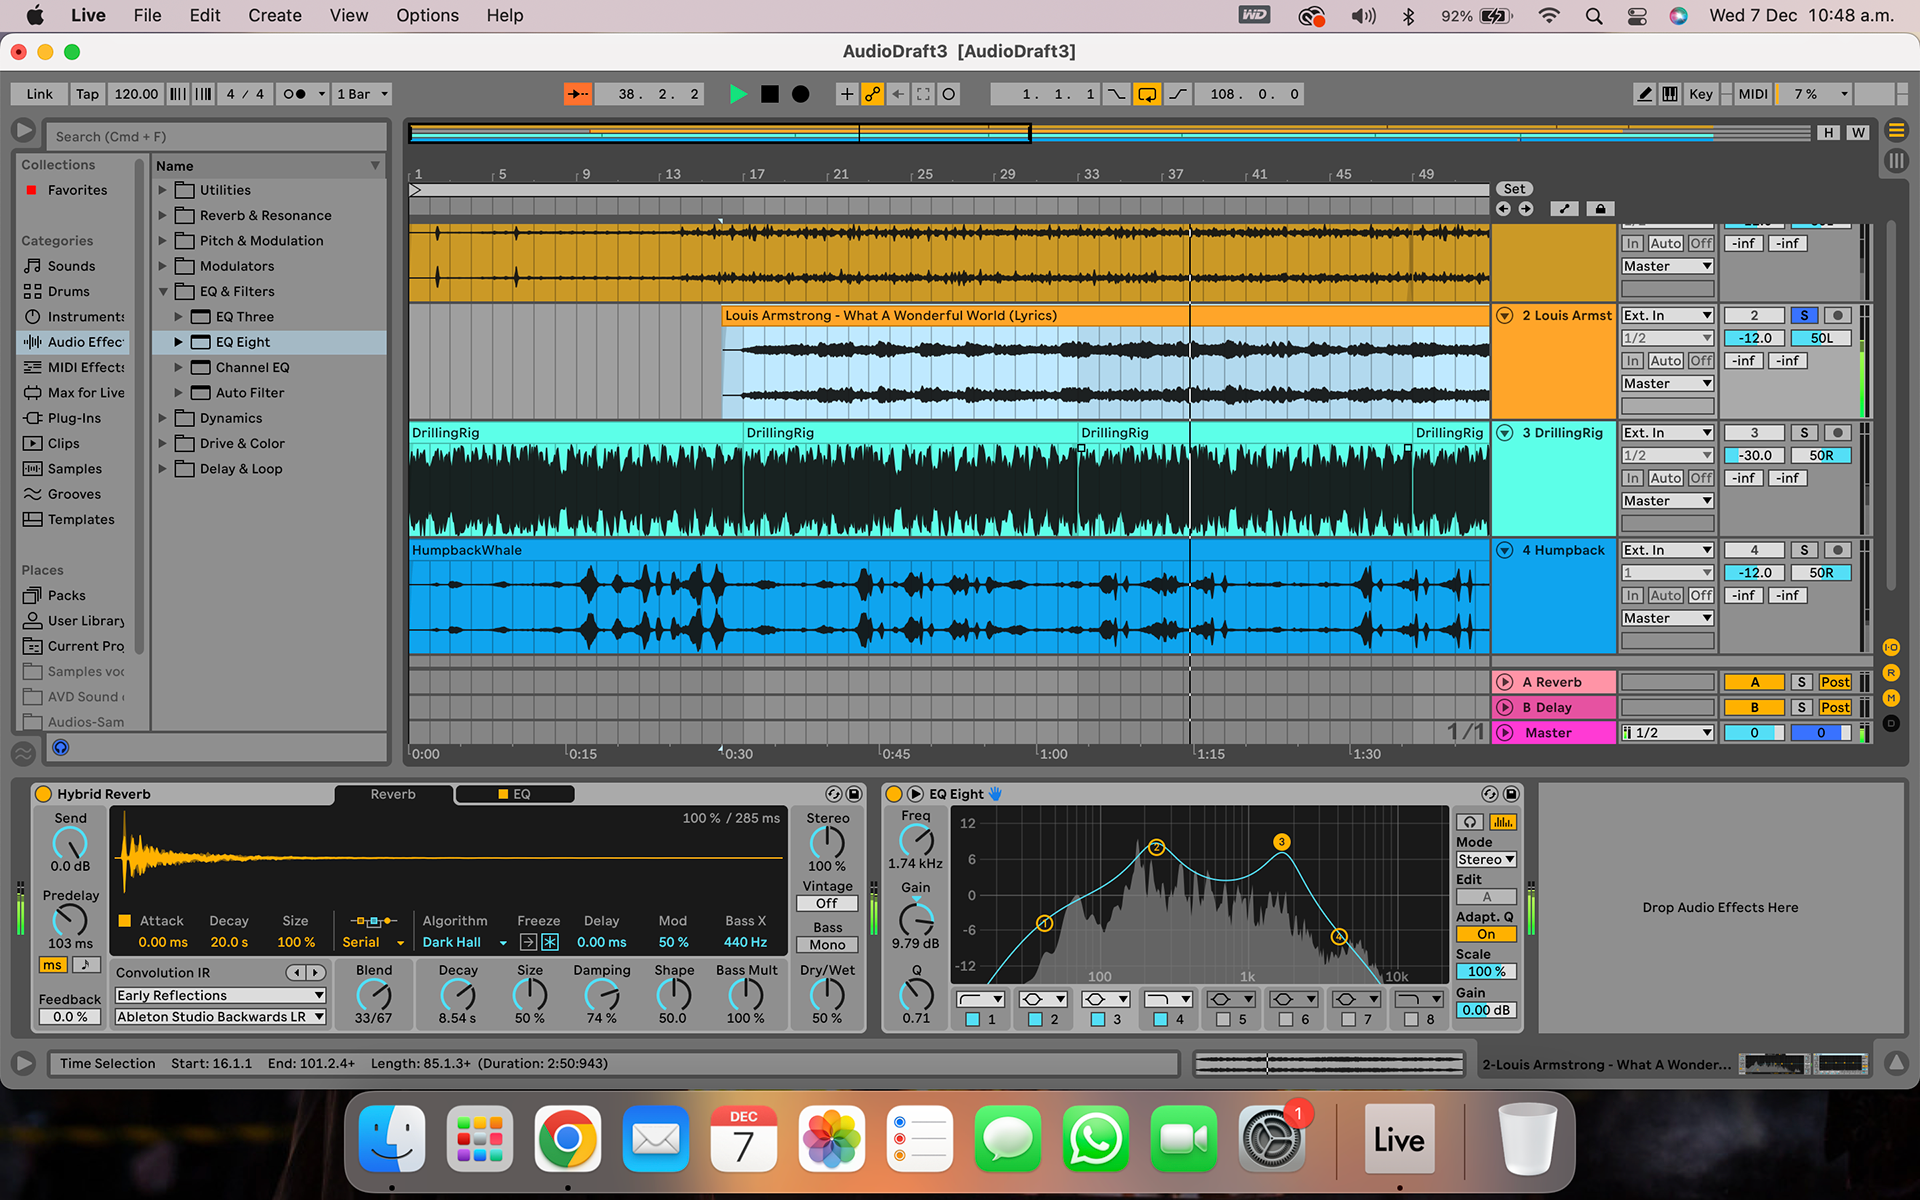Open the Sounds category

point(71,266)
